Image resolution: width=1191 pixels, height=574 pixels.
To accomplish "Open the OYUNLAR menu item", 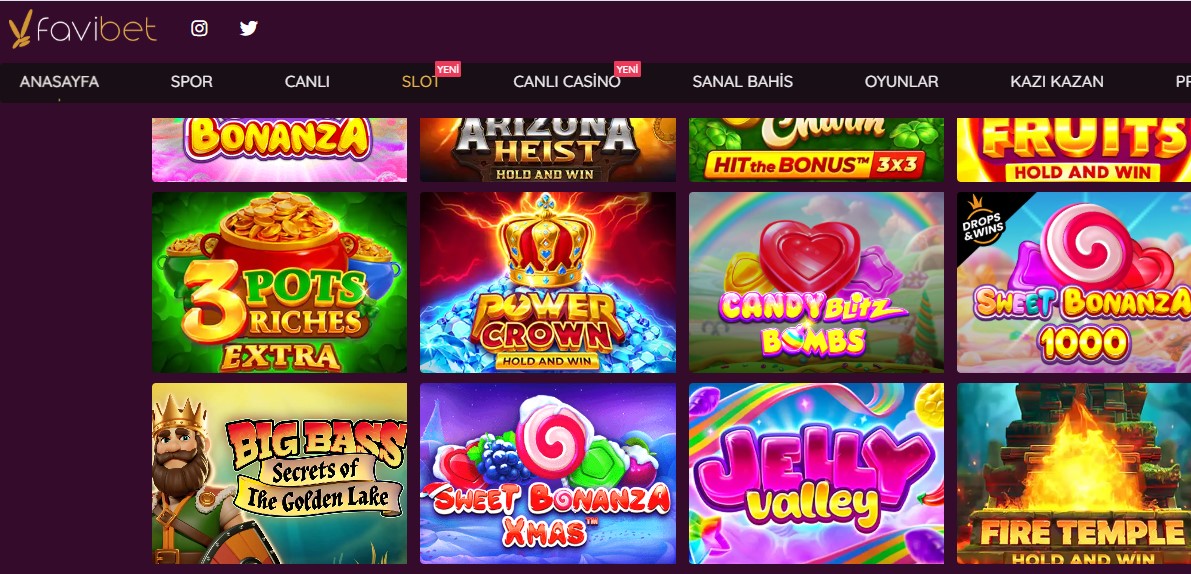I will (902, 82).
